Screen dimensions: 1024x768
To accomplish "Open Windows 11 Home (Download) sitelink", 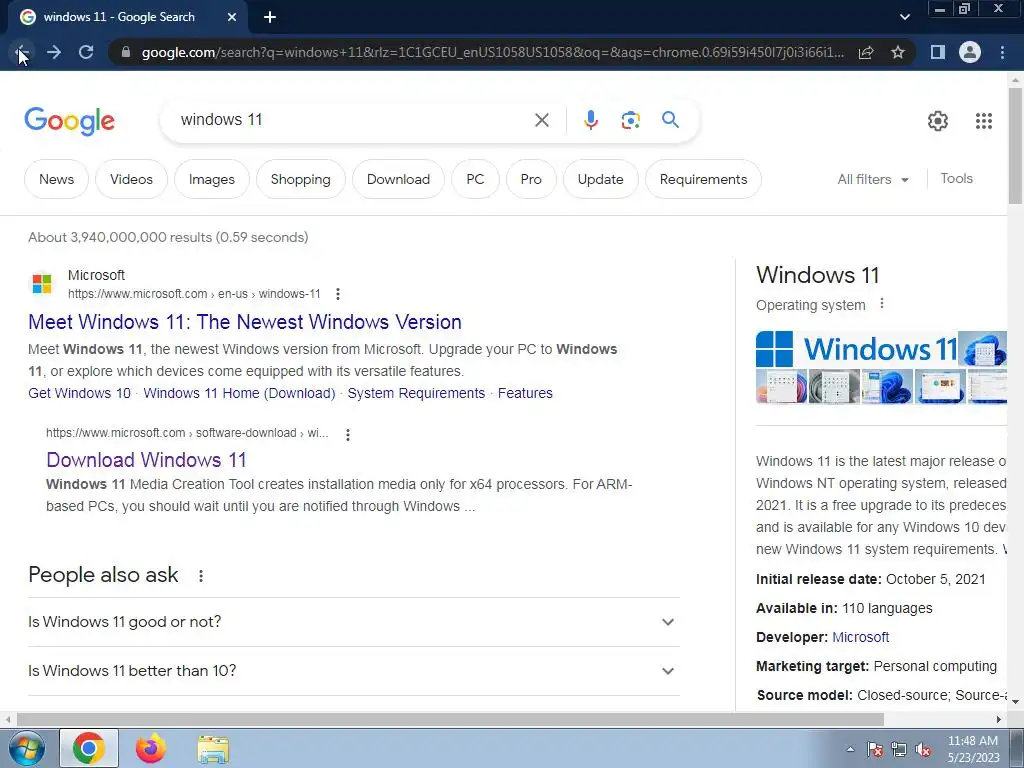I will click(x=239, y=393).
